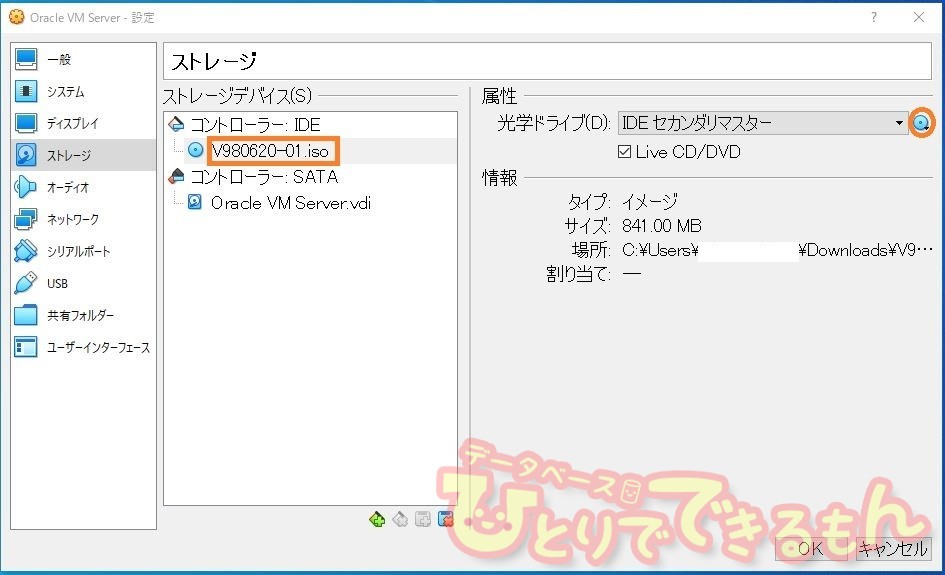The height and width of the screenshot is (575, 945).
Task: Click the remove storage controller icon
Action: 400,519
